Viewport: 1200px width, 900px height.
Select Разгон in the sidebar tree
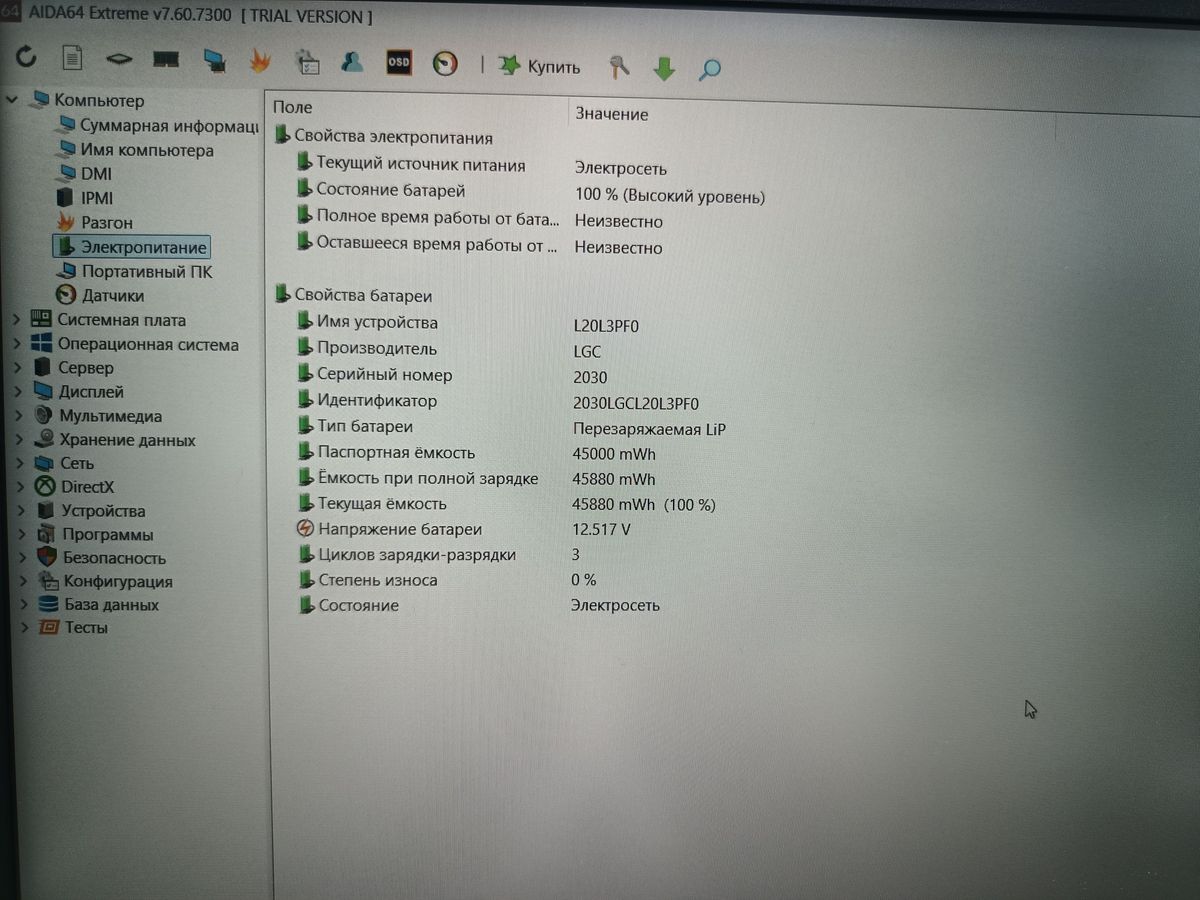pyautogui.click(x=106, y=223)
